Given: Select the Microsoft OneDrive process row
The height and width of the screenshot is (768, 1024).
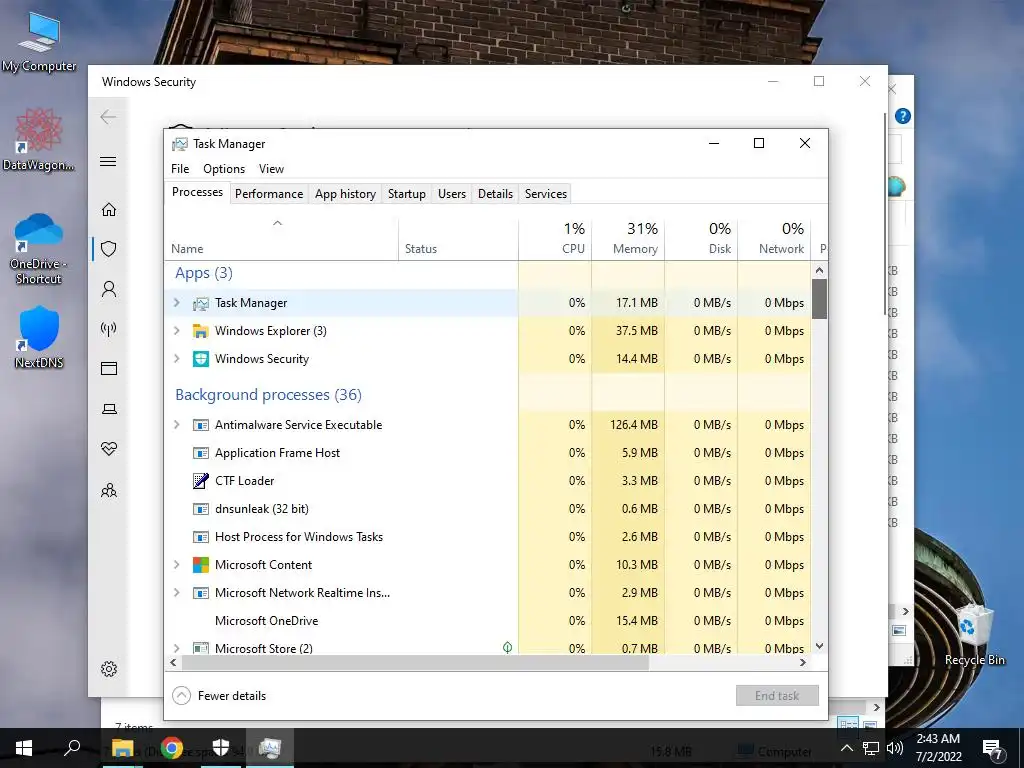Looking at the screenshot, I should click(x=488, y=621).
